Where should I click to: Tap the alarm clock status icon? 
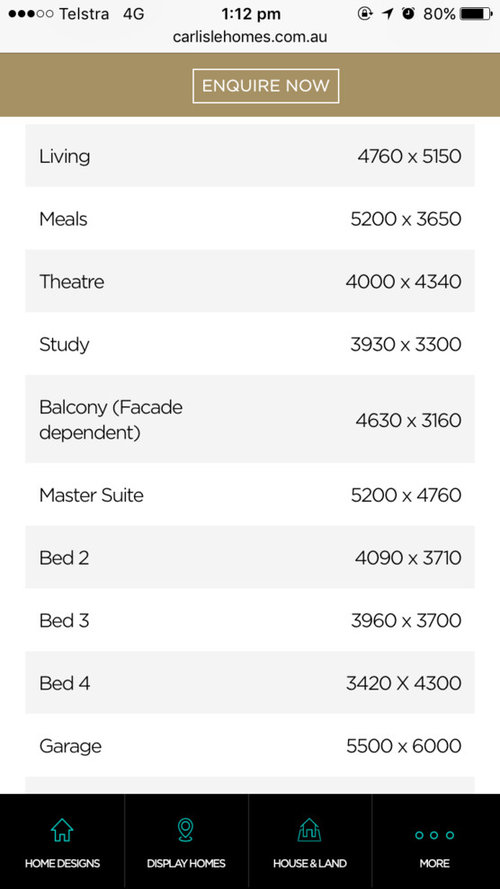[408, 14]
